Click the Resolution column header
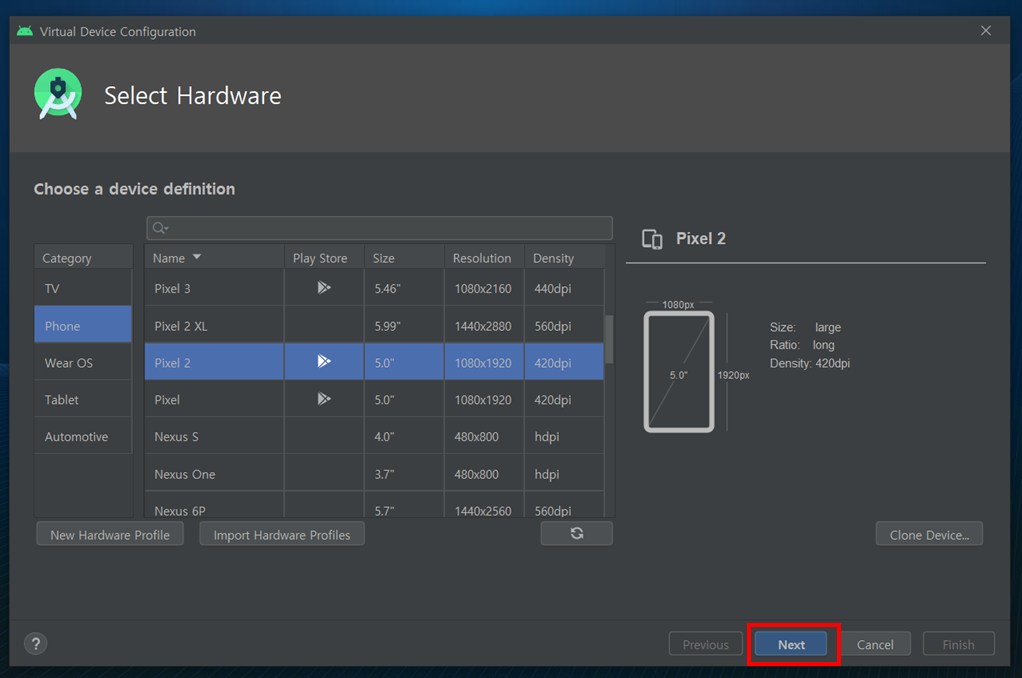Screen dimensions: 1022x678 click(x=484, y=258)
